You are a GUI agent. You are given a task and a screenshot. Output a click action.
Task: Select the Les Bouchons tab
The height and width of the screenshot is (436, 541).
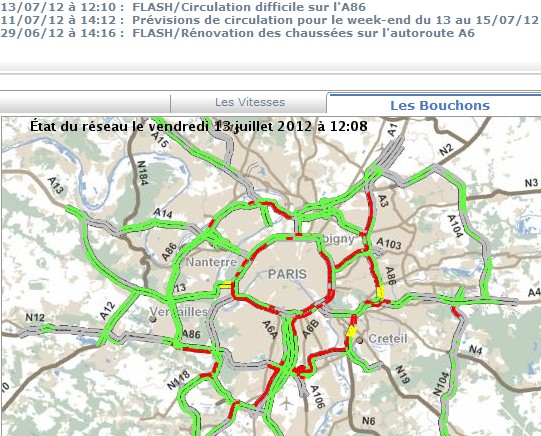coord(440,105)
